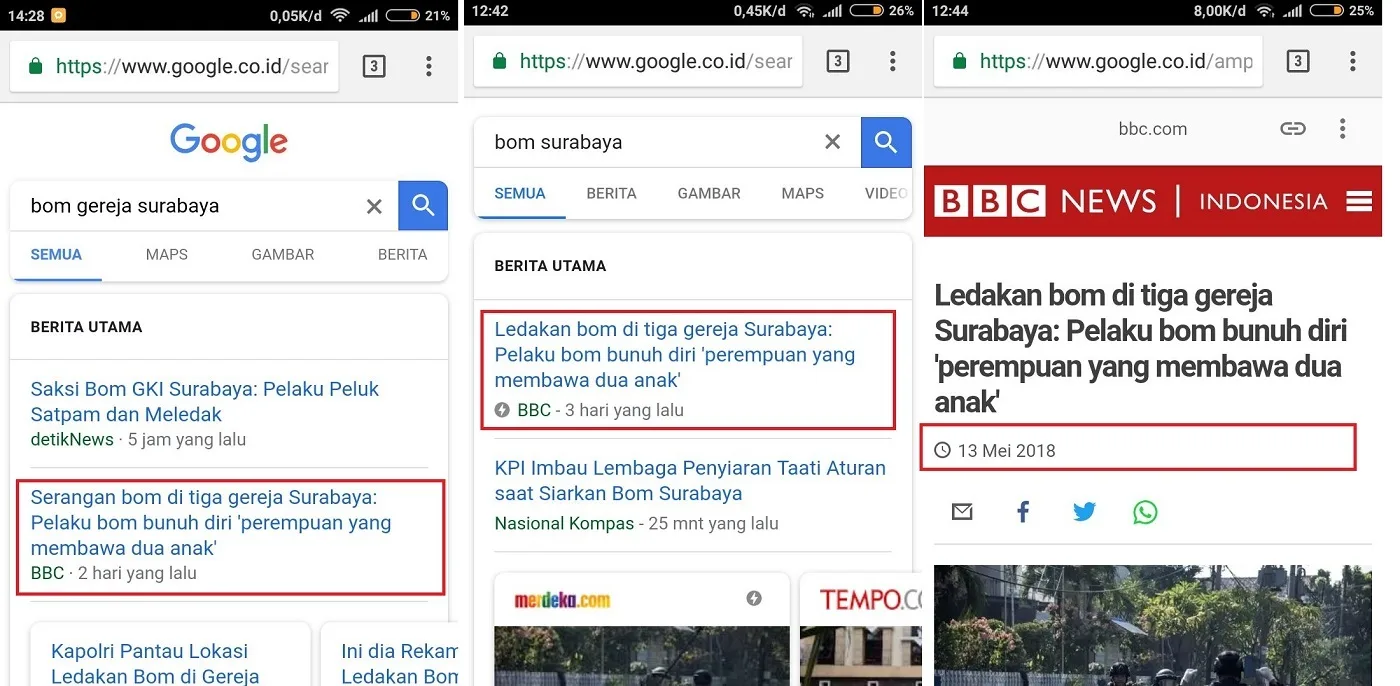The height and width of the screenshot is (686, 1400).
Task: Open Chrome overflow menu in left phone
Action: [428, 67]
